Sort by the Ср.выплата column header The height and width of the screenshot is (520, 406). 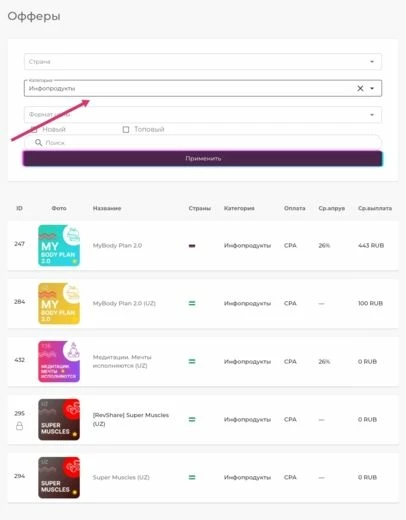point(375,208)
